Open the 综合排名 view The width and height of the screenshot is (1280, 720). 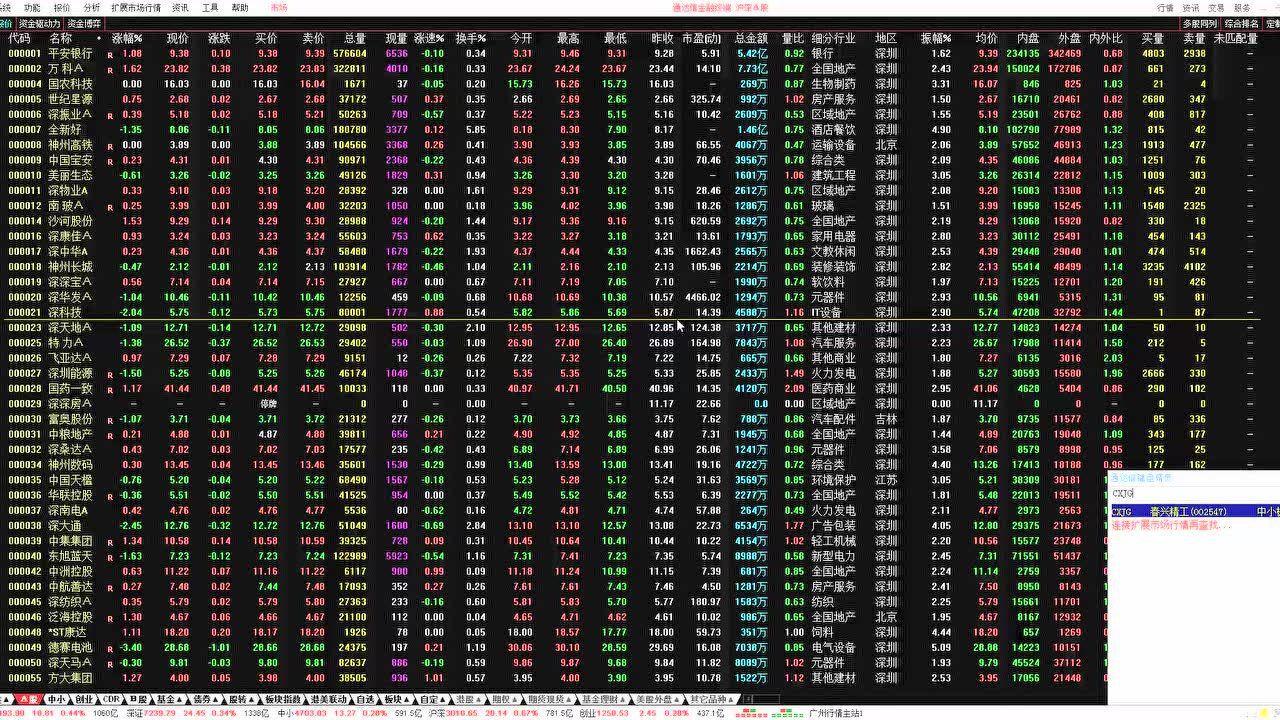1241,23
